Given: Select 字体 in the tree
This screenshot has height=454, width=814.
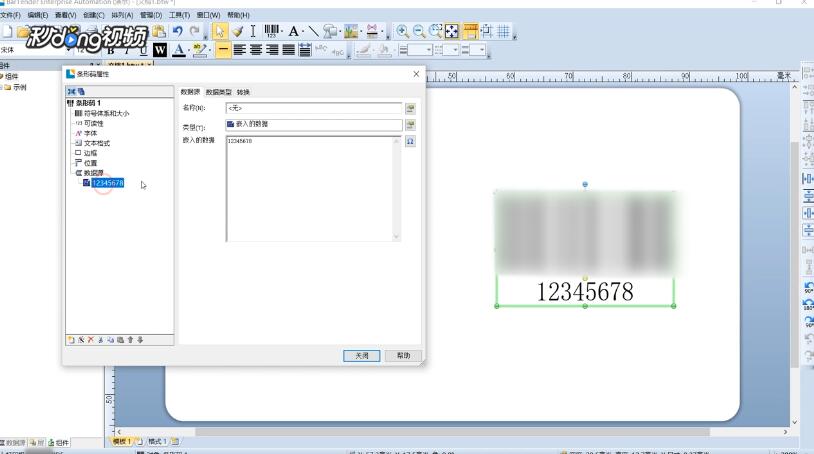Looking at the screenshot, I should [90, 133].
